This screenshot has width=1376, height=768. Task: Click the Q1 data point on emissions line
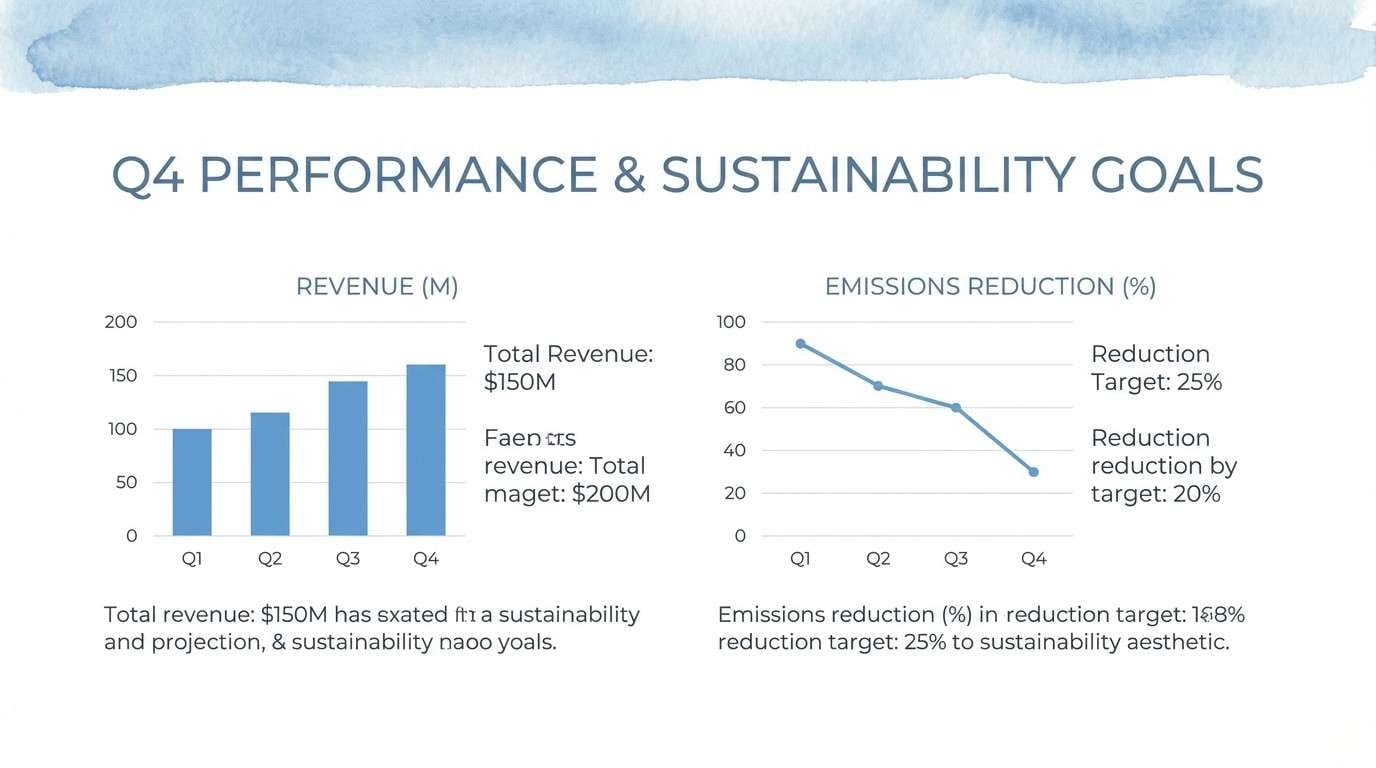[800, 343]
